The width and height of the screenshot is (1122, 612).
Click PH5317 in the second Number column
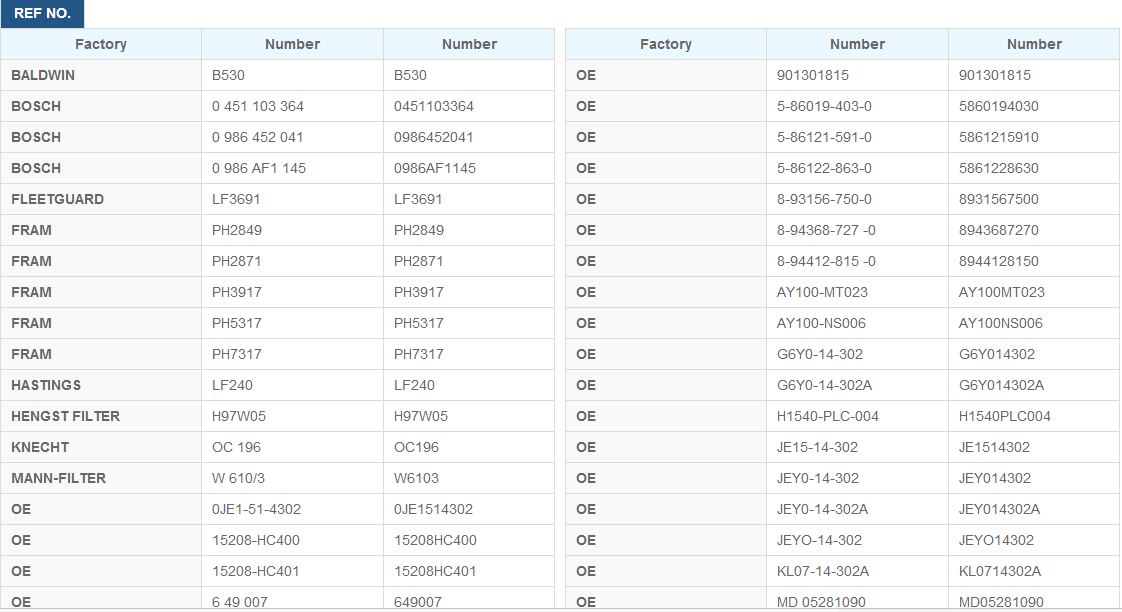click(x=419, y=323)
